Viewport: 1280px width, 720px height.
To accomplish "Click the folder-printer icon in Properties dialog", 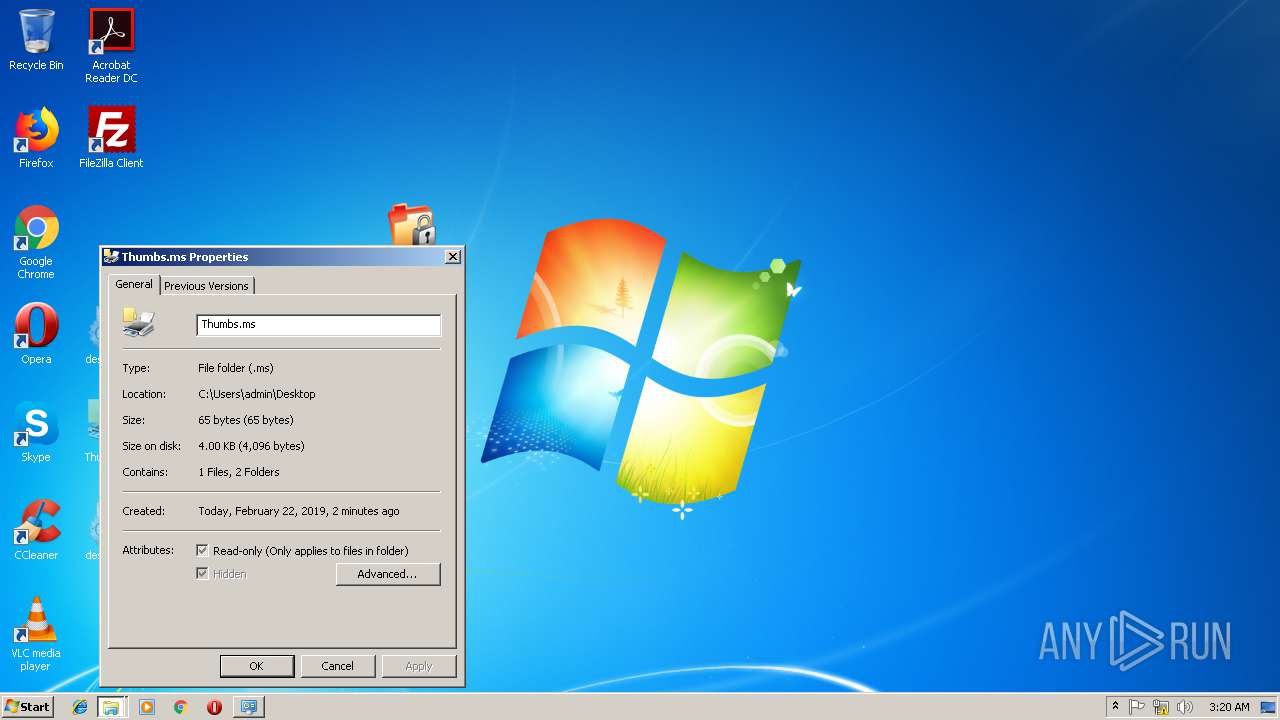I will (139, 322).
